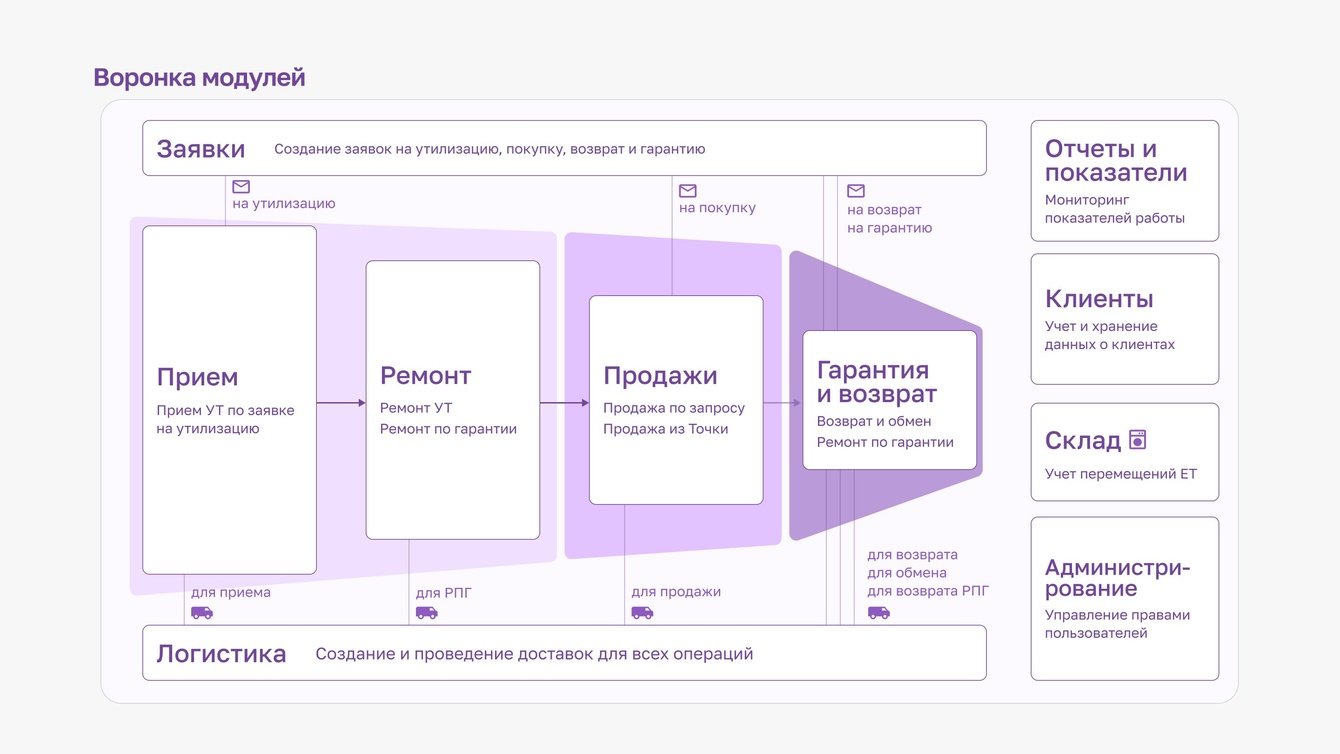Click 'Учет и хранение данных о клиентах' description
This screenshot has width=1340, height=754.
tap(1109, 335)
